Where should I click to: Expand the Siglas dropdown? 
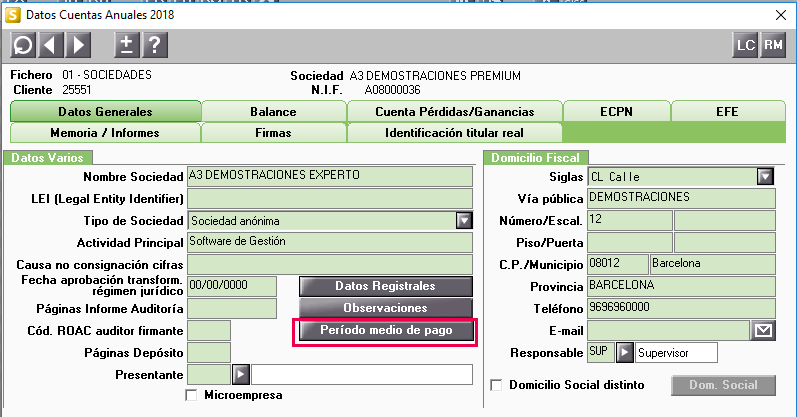tap(765, 176)
